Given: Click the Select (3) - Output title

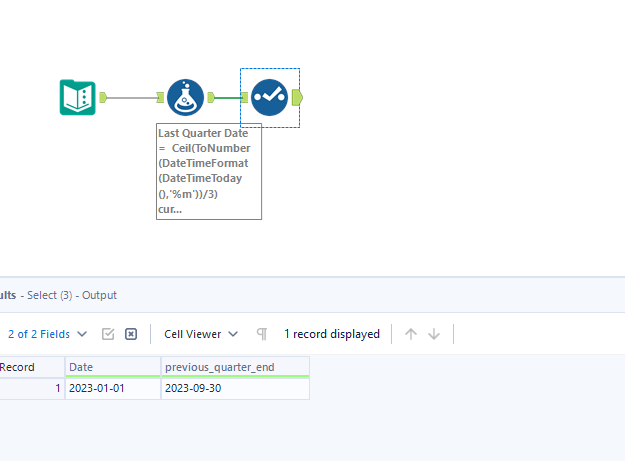Looking at the screenshot, I should tap(72, 295).
